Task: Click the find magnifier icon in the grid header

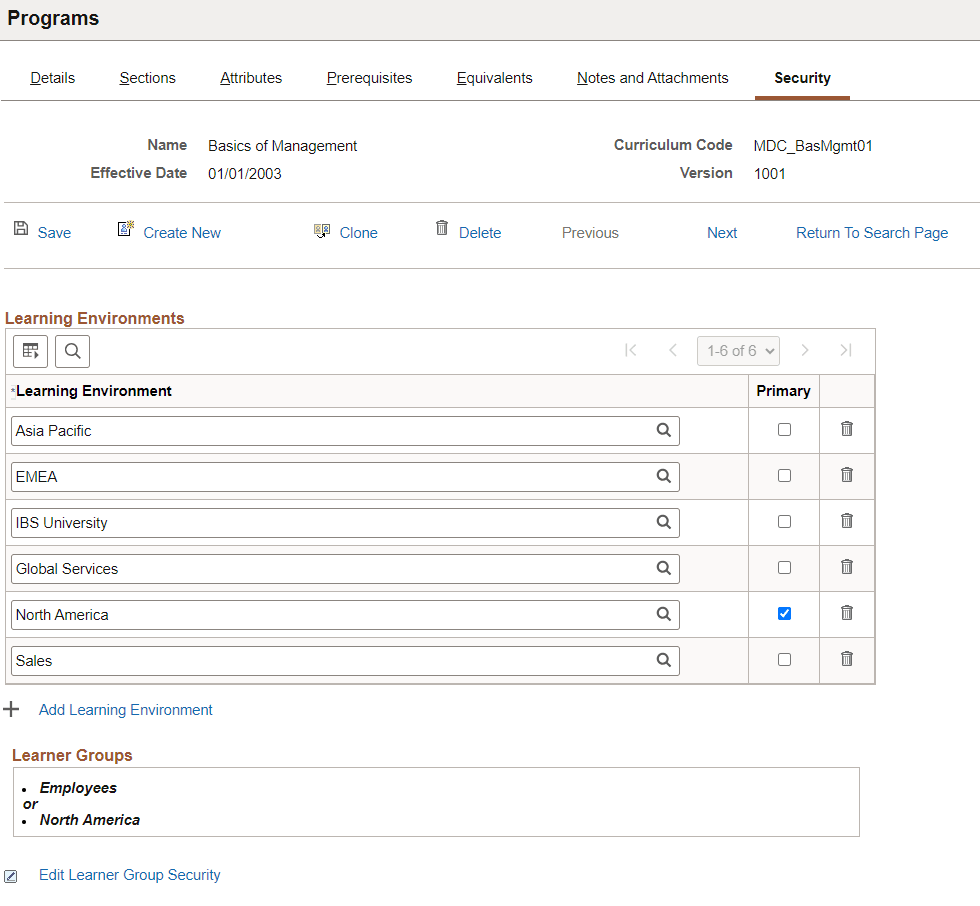Action: coord(71,351)
